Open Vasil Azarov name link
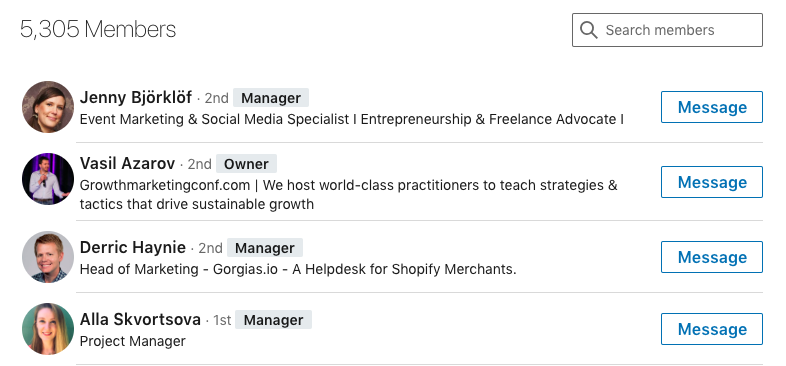The width and height of the screenshot is (786, 366). (127, 163)
